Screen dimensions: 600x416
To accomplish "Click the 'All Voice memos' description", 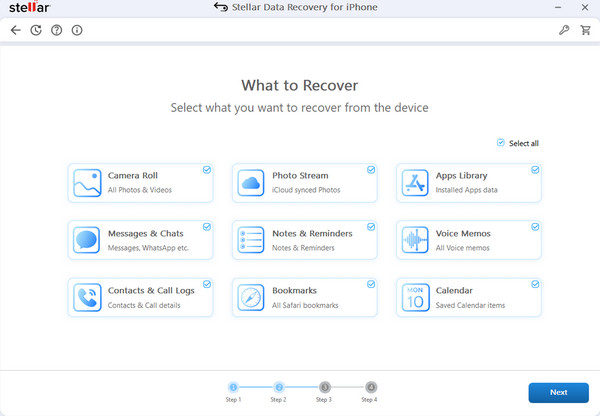I will coord(463,248).
